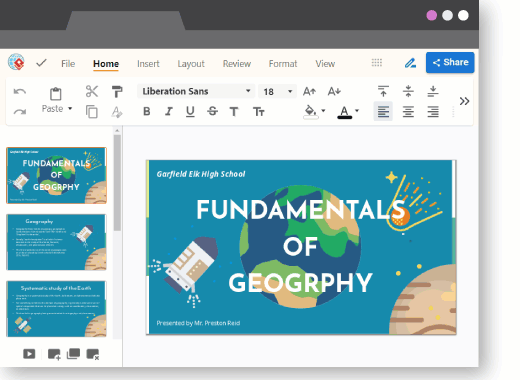Image resolution: width=520 pixels, height=380 pixels.
Task: Click the GEOGRPHY title text on slide
Action: tap(300, 283)
